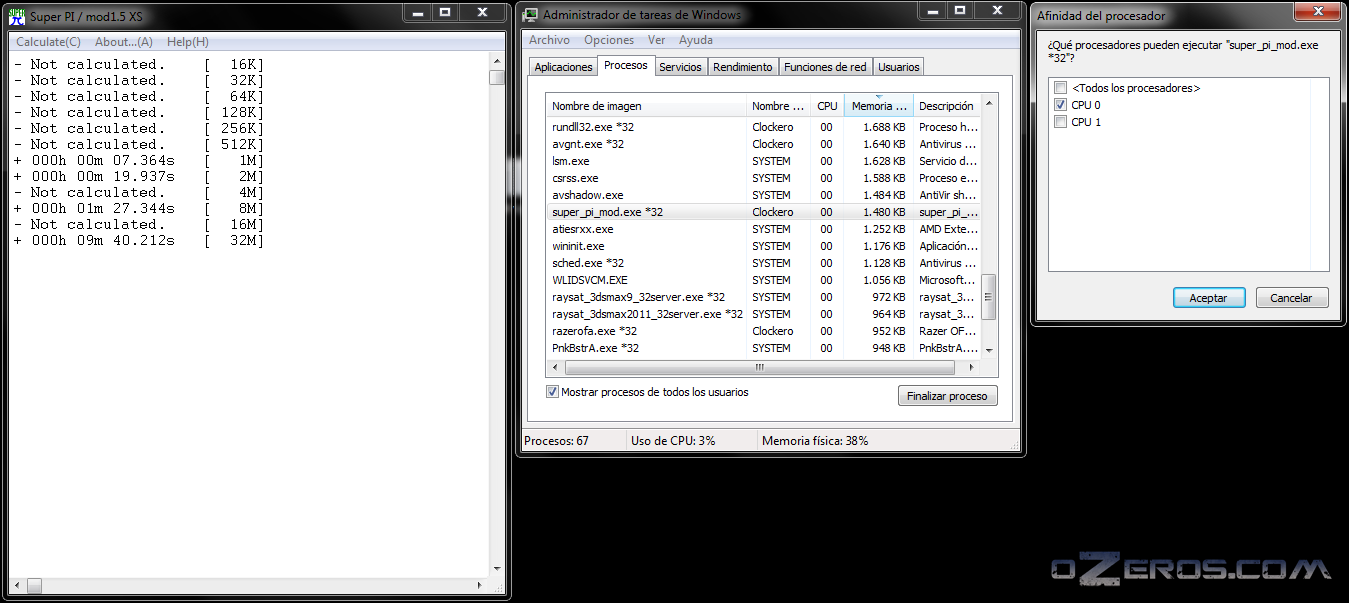Screen dimensions: 1349x603
Task: Click the Task Manager title bar icon
Action: point(530,15)
